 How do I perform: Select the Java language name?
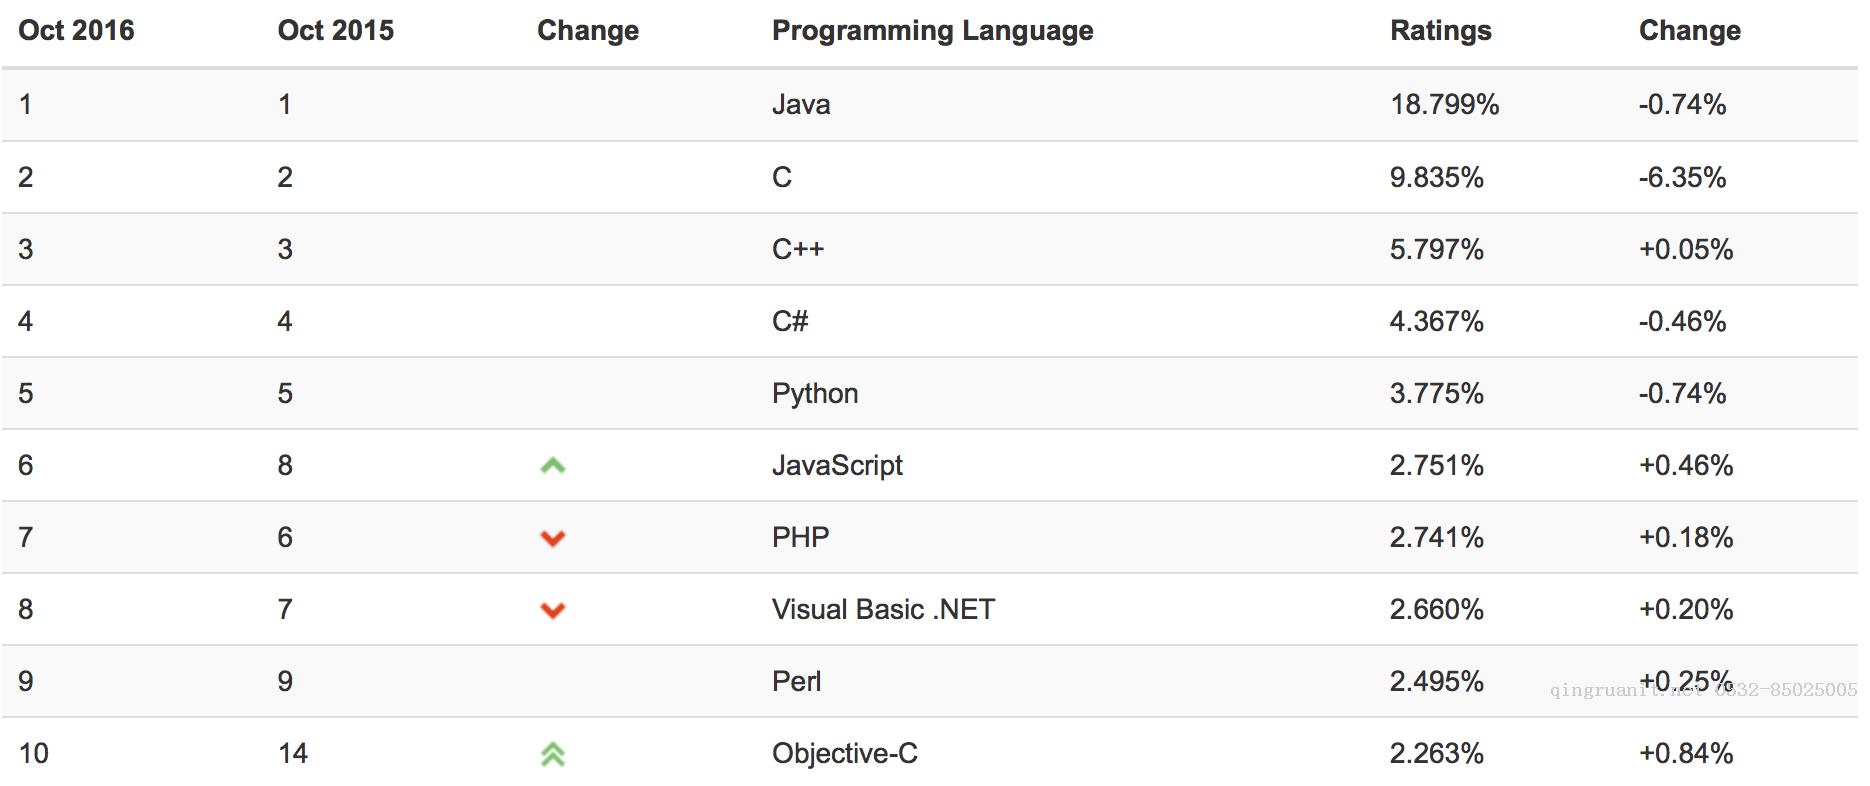tap(801, 104)
